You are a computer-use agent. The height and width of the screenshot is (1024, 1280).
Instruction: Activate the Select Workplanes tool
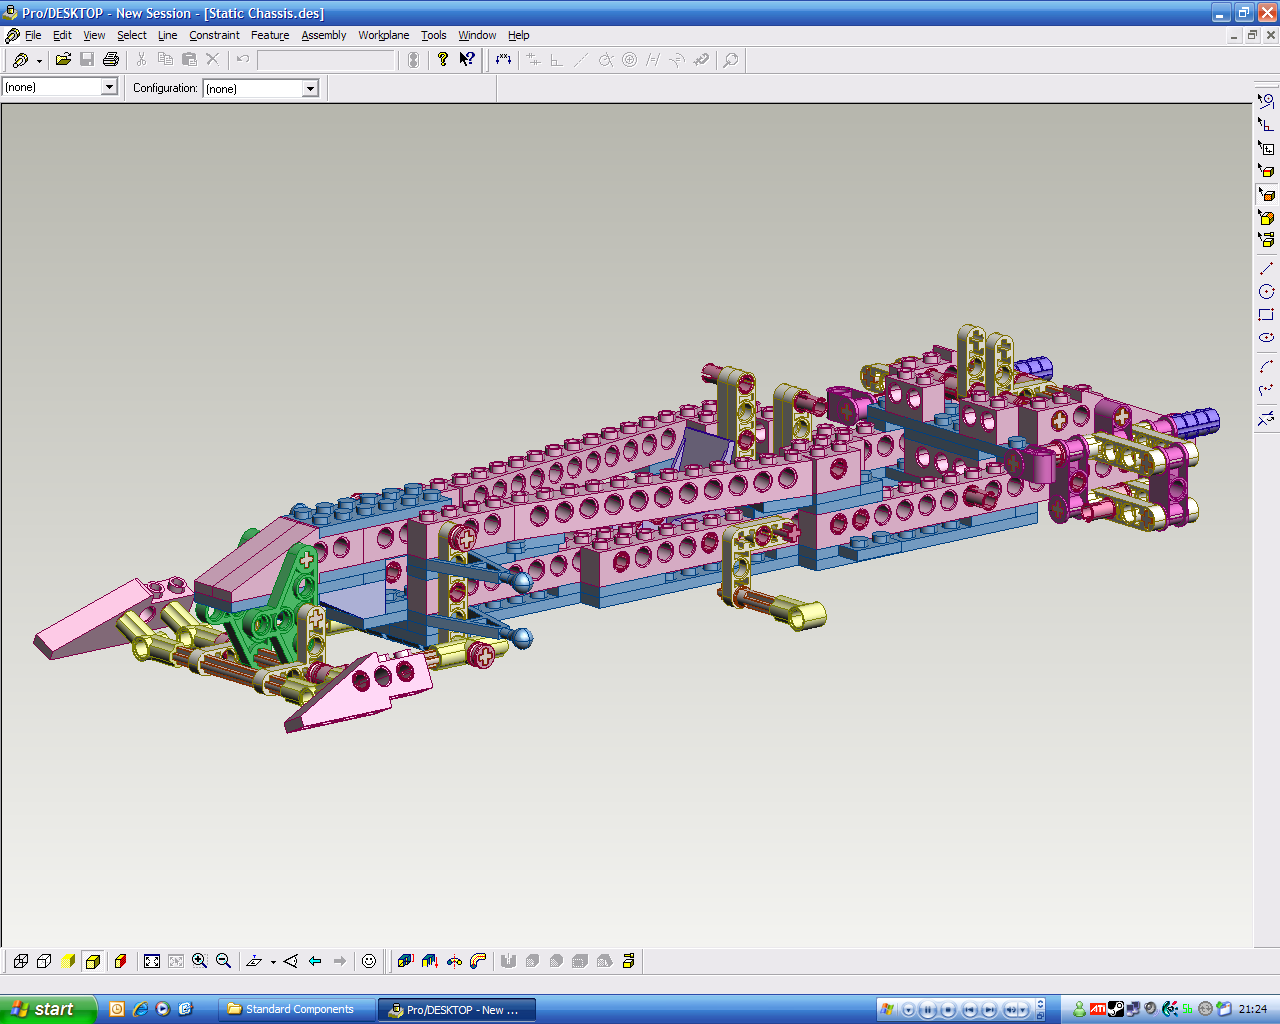[x=1266, y=148]
